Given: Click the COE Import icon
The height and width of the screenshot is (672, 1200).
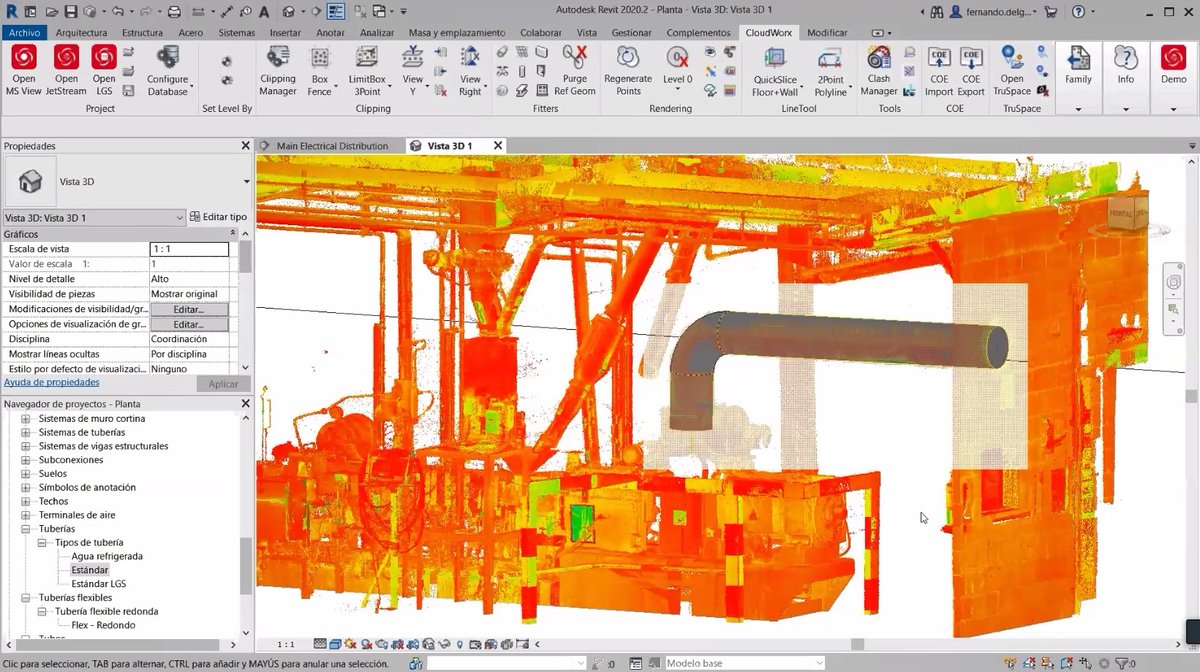Looking at the screenshot, I should coord(939,70).
